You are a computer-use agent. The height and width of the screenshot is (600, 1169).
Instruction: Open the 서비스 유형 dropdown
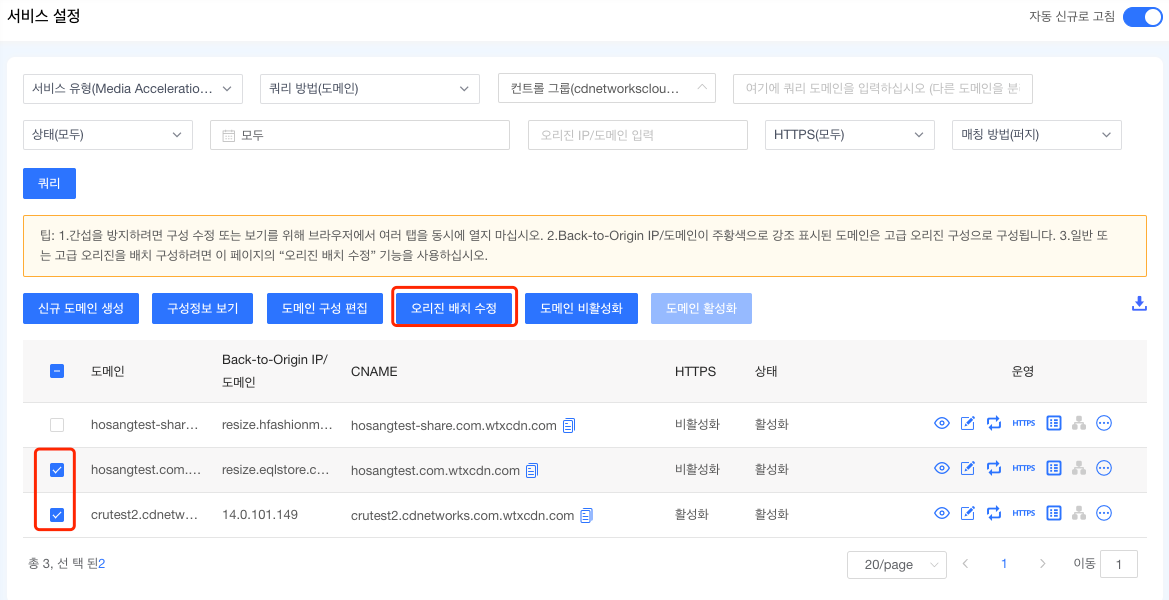132,88
